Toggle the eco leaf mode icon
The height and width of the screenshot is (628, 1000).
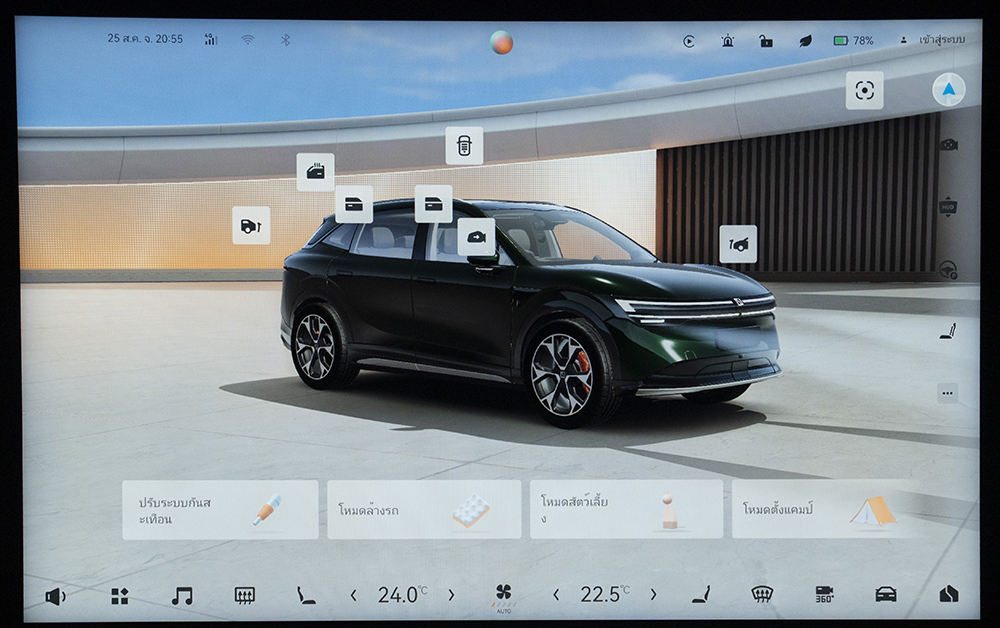tap(805, 41)
